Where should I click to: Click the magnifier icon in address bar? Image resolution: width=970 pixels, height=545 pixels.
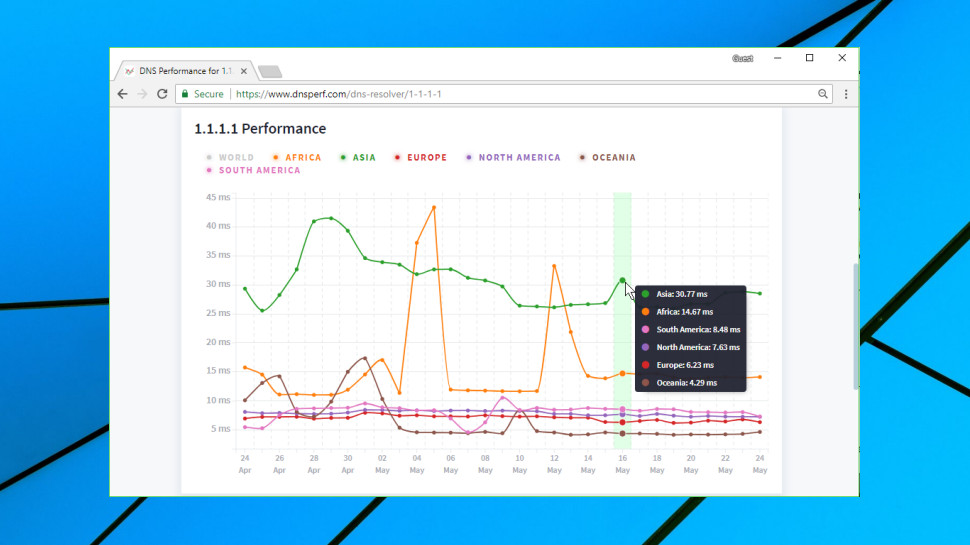pyautogui.click(x=823, y=94)
